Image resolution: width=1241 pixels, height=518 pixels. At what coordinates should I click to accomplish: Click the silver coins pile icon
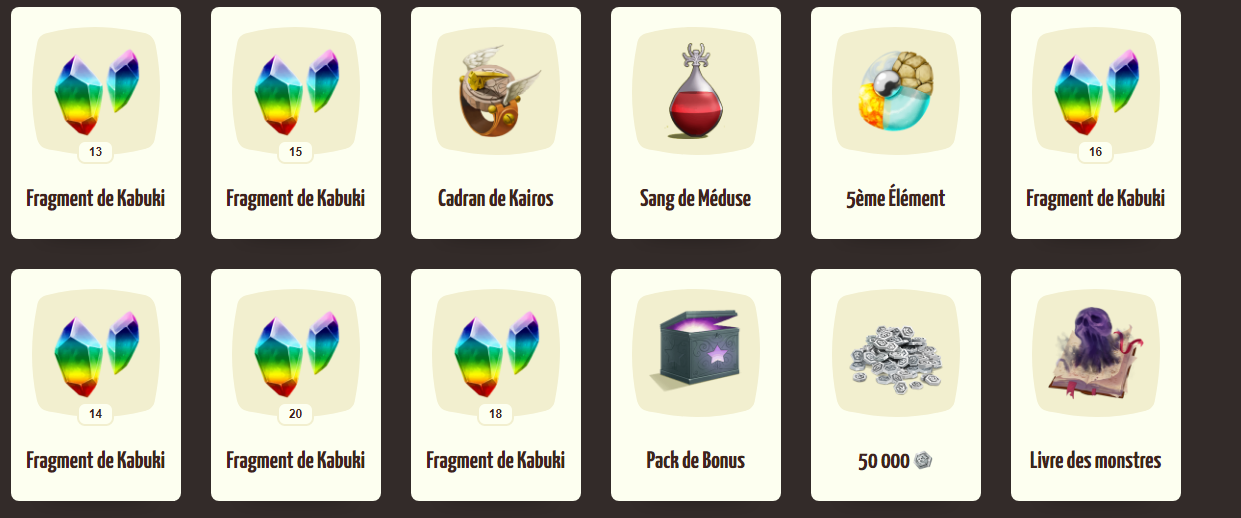(896, 356)
